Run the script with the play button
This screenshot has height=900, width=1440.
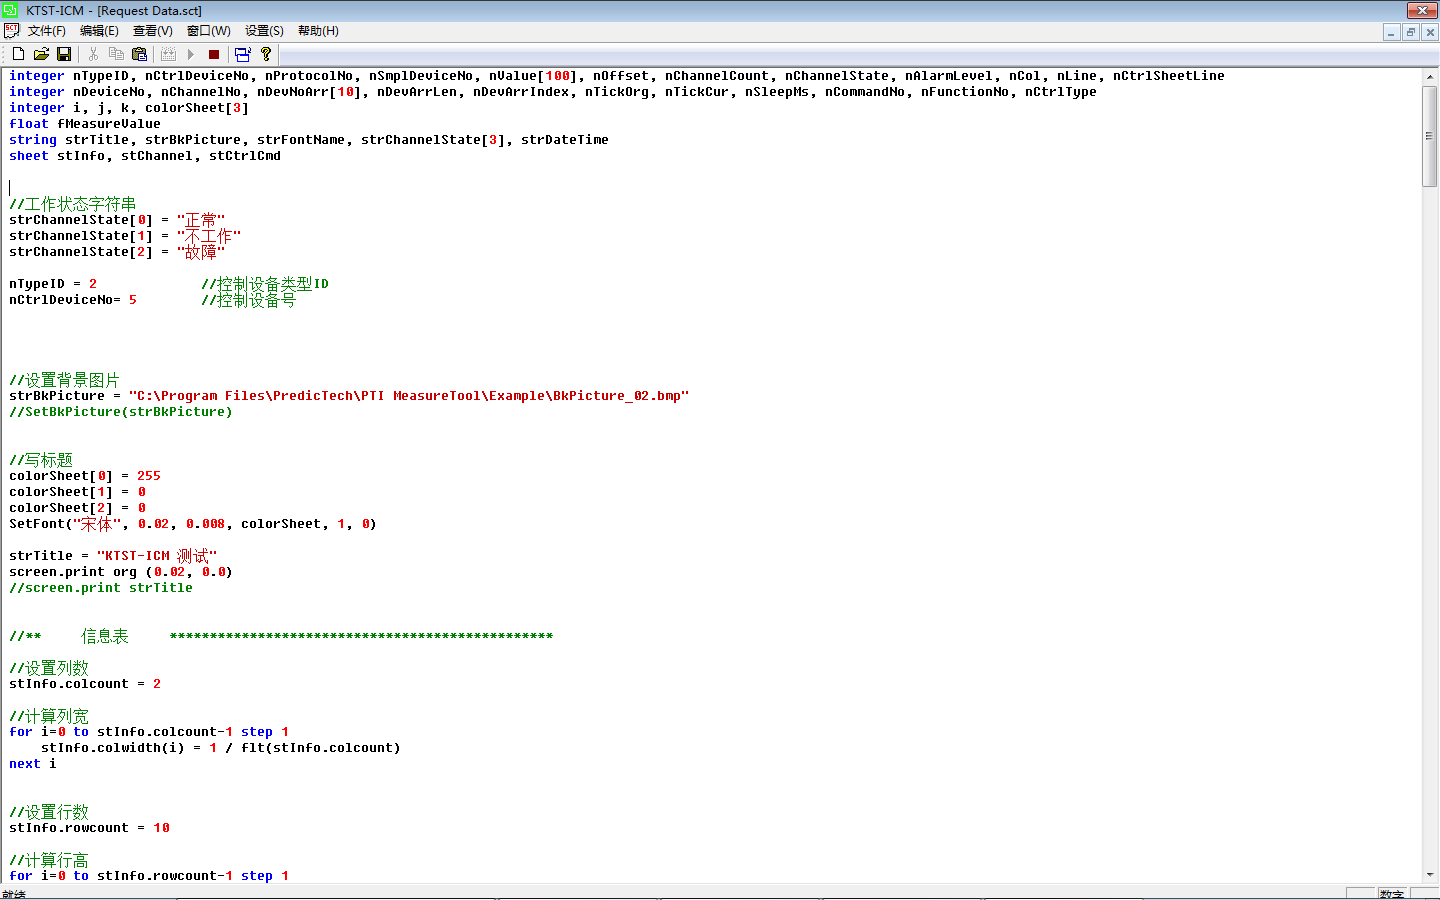[x=190, y=54]
